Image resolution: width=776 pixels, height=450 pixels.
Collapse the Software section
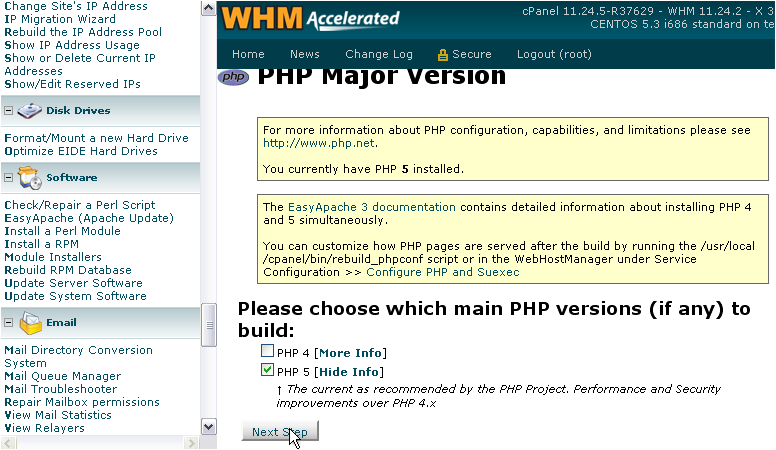(9, 178)
